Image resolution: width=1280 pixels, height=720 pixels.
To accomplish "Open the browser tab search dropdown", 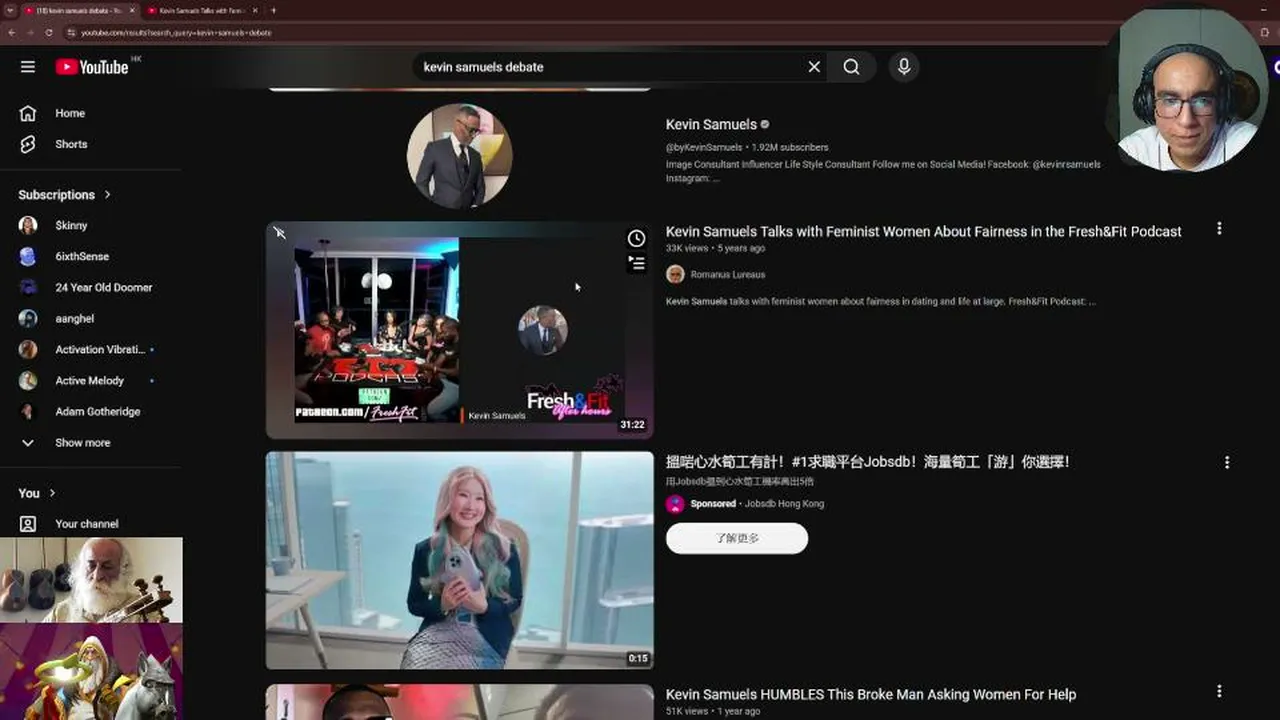I will (x=9, y=10).
